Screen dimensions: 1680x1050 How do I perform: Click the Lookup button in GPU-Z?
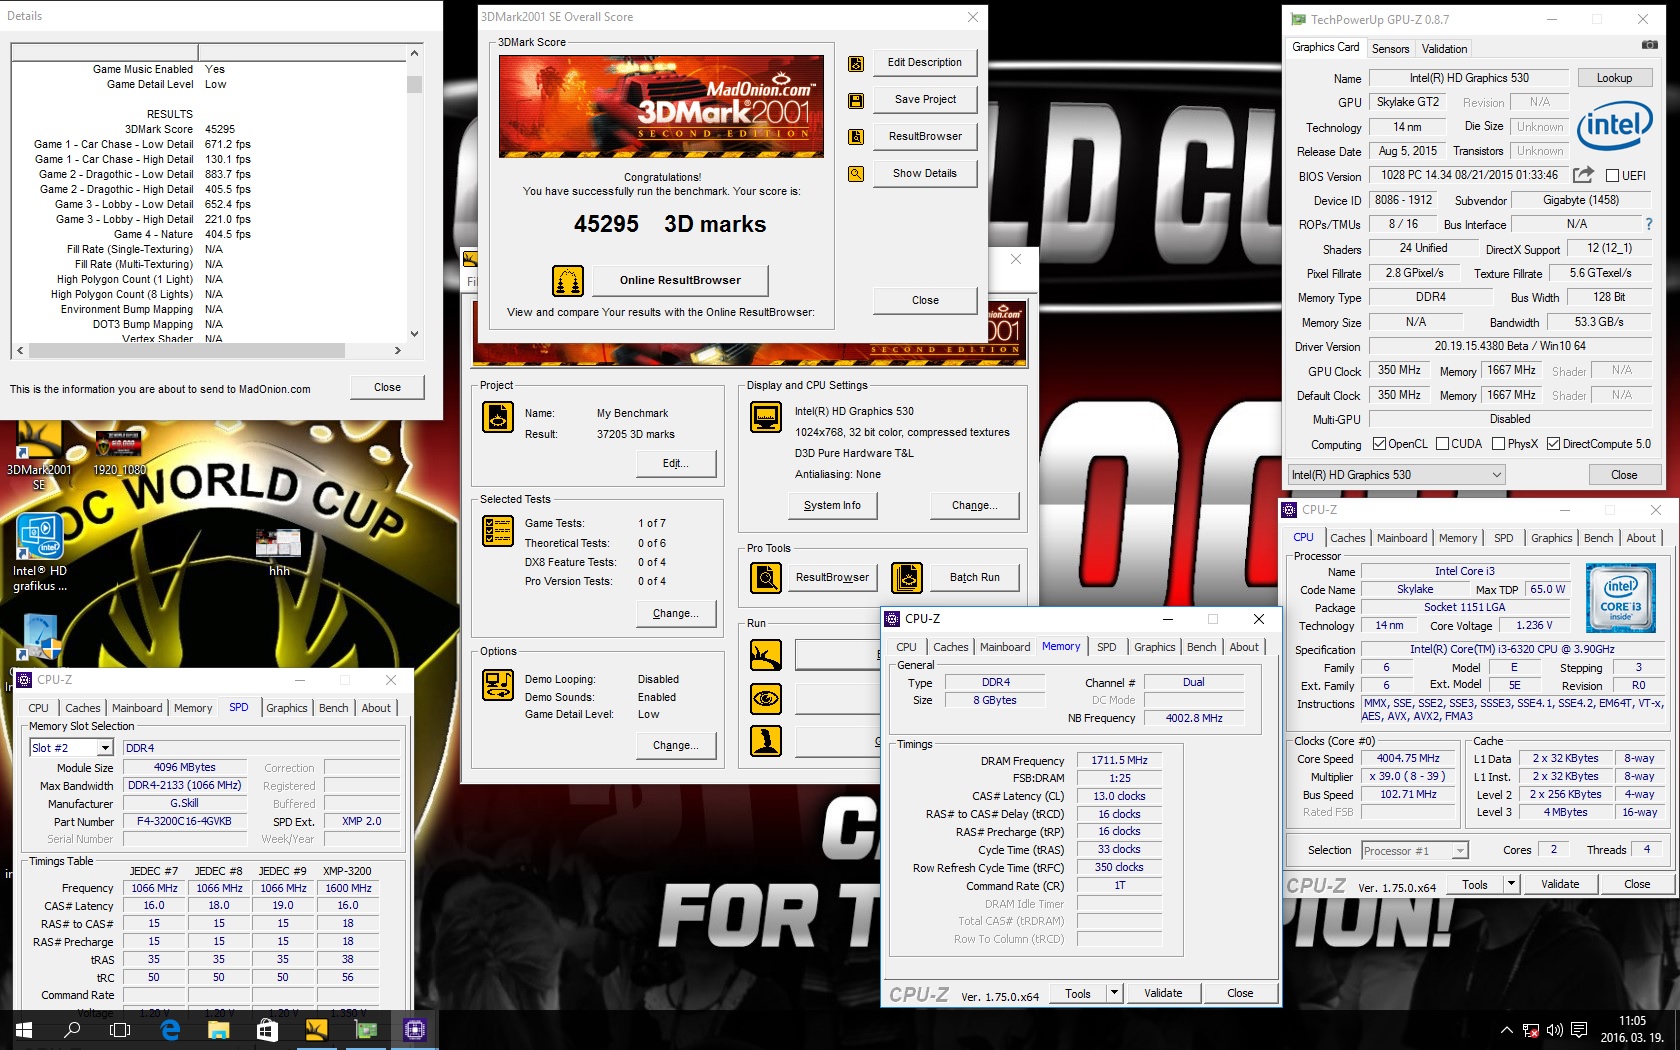coord(1614,78)
